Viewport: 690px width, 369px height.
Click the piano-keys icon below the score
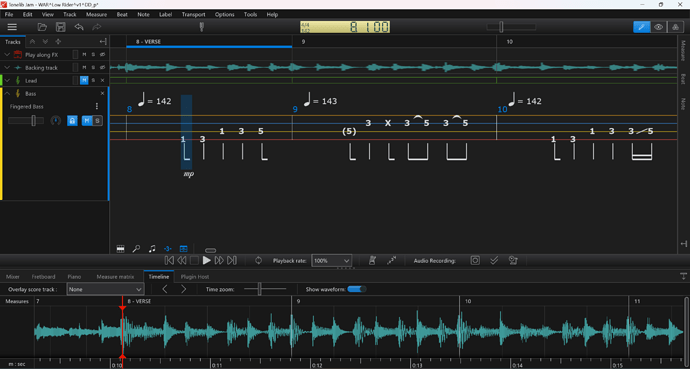[x=120, y=249]
